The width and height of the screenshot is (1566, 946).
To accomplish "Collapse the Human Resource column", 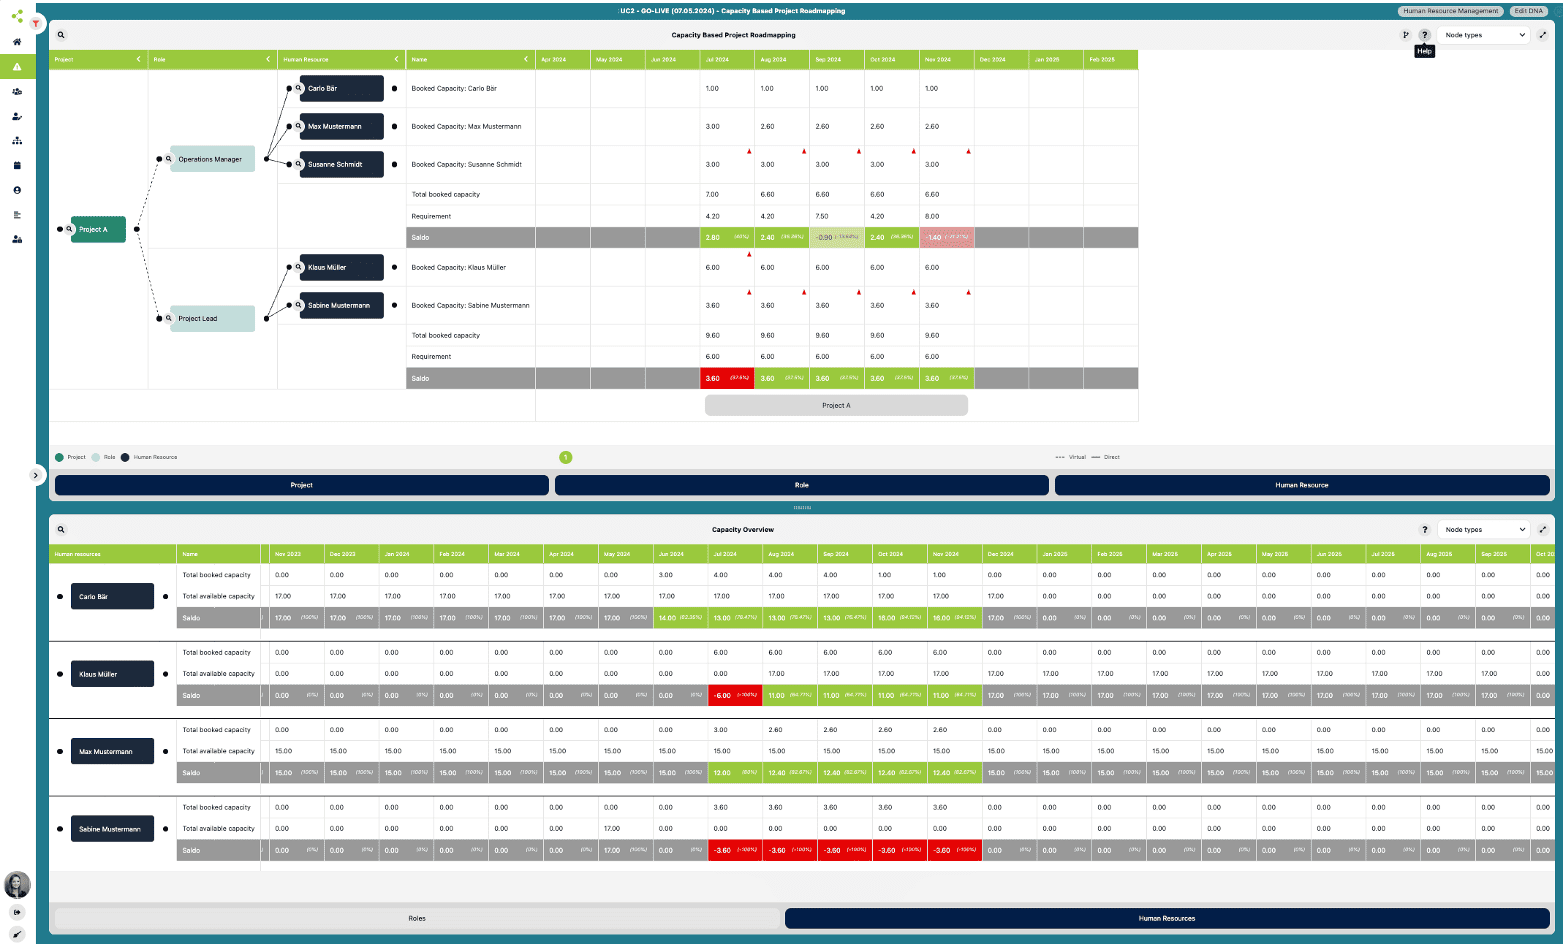I will tap(396, 59).
